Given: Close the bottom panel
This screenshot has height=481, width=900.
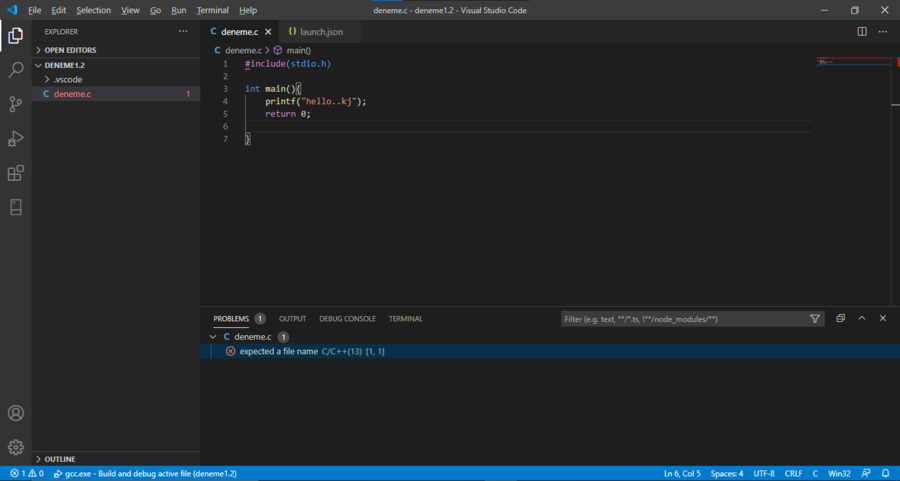Looking at the screenshot, I should click(x=883, y=318).
